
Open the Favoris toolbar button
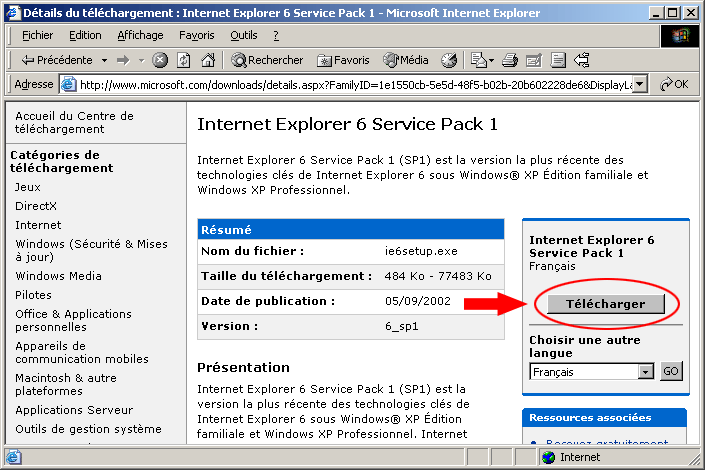coord(343,60)
